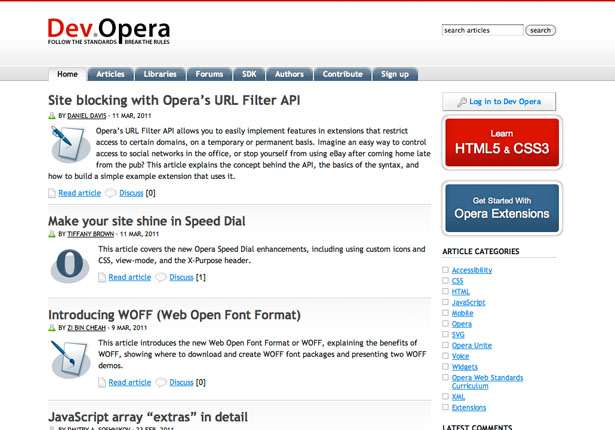Screen dimensions: 615x430
Task: Switch to the Forums tab
Action: 209,74
